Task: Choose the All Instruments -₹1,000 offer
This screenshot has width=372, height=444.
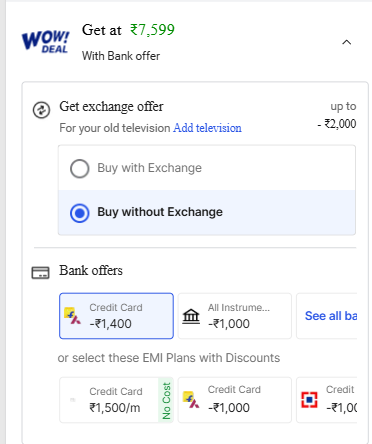Action: [x=235, y=316]
